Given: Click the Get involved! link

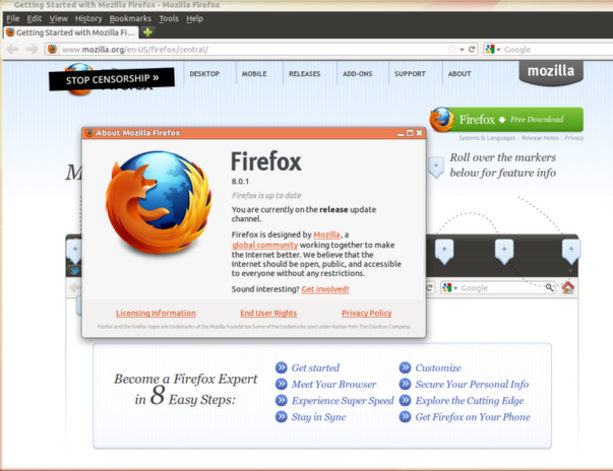Looking at the screenshot, I should pos(325,289).
